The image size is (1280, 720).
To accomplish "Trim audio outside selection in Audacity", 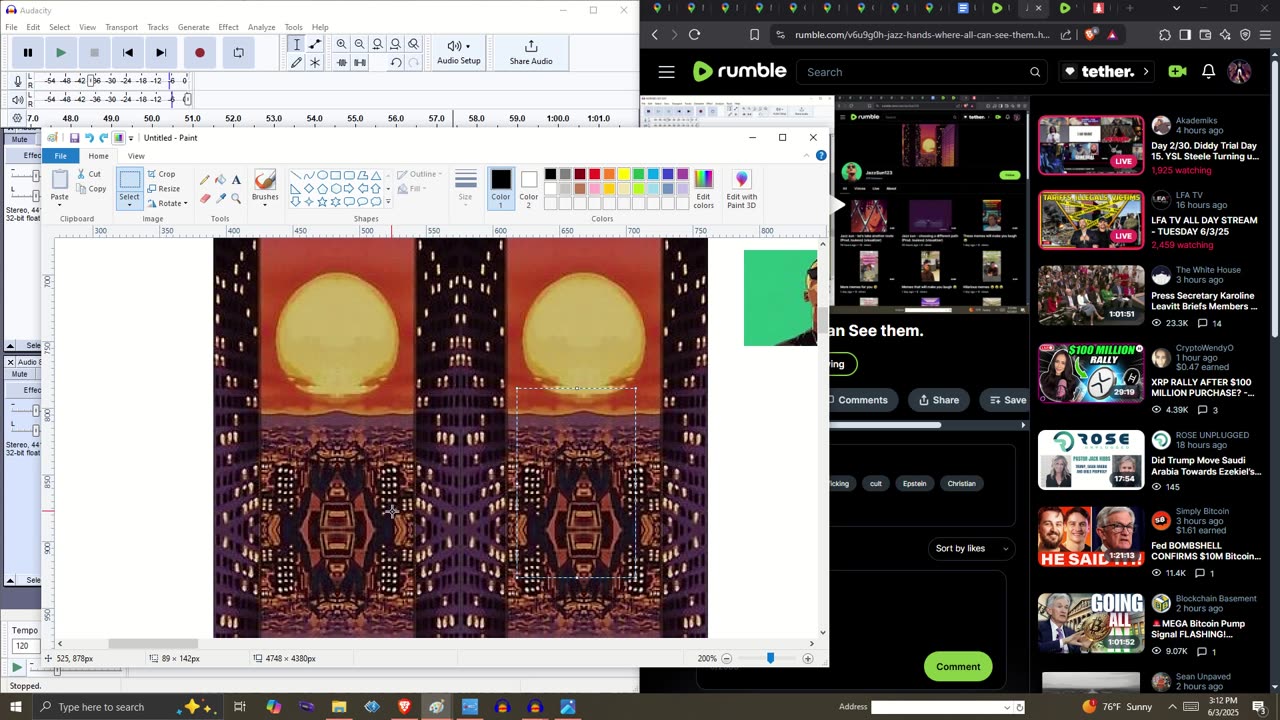I will (342, 63).
